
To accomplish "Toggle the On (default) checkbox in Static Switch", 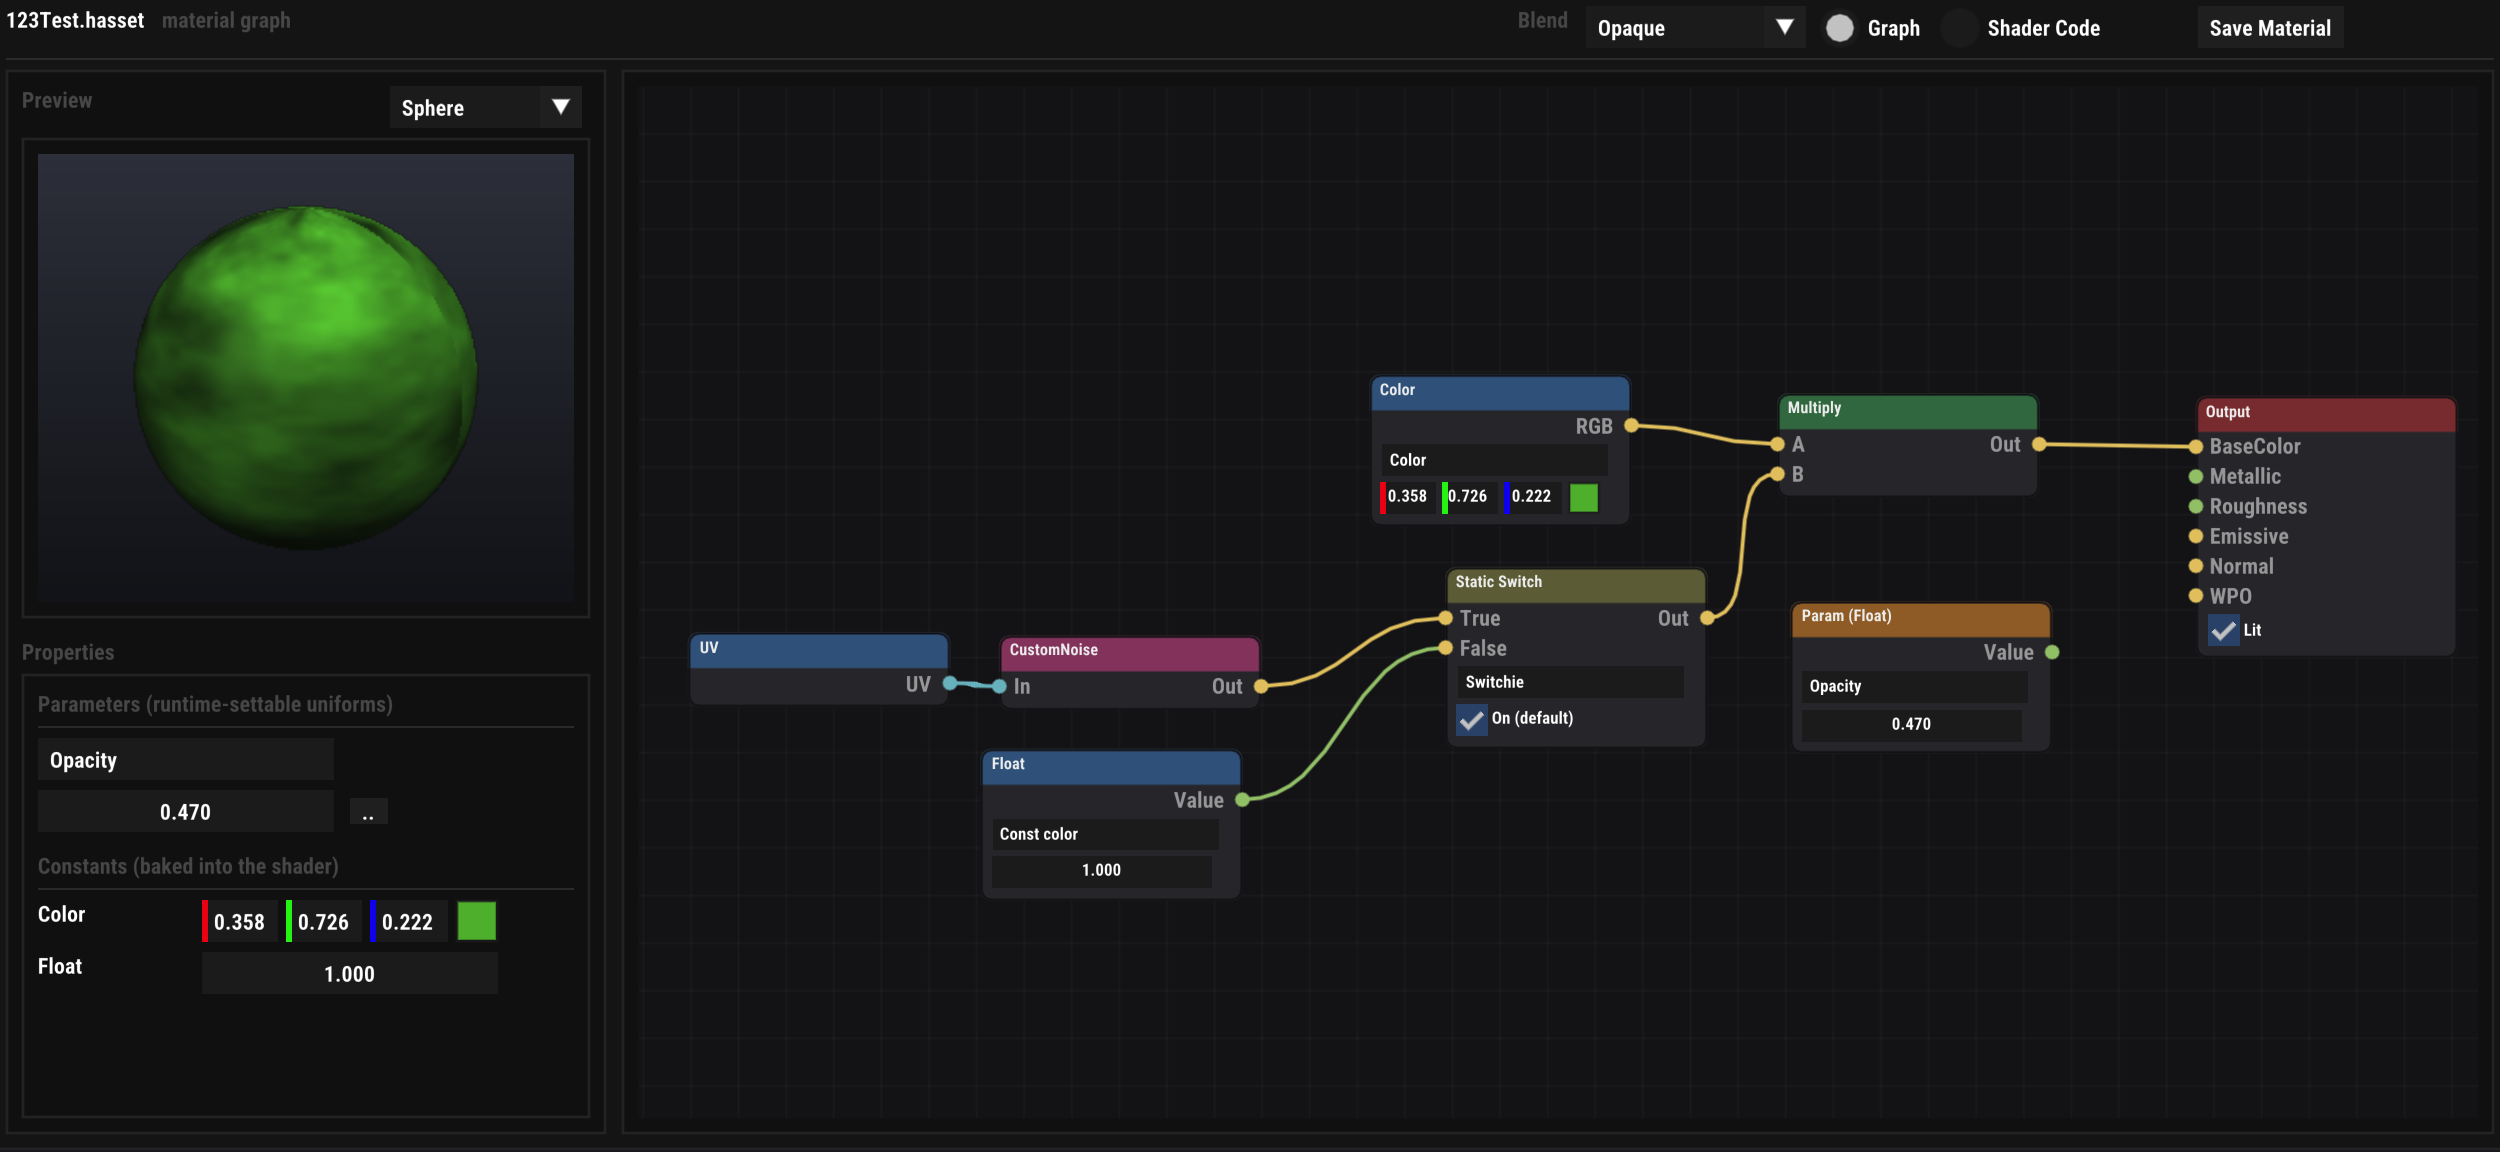I will [x=1471, y=719].
